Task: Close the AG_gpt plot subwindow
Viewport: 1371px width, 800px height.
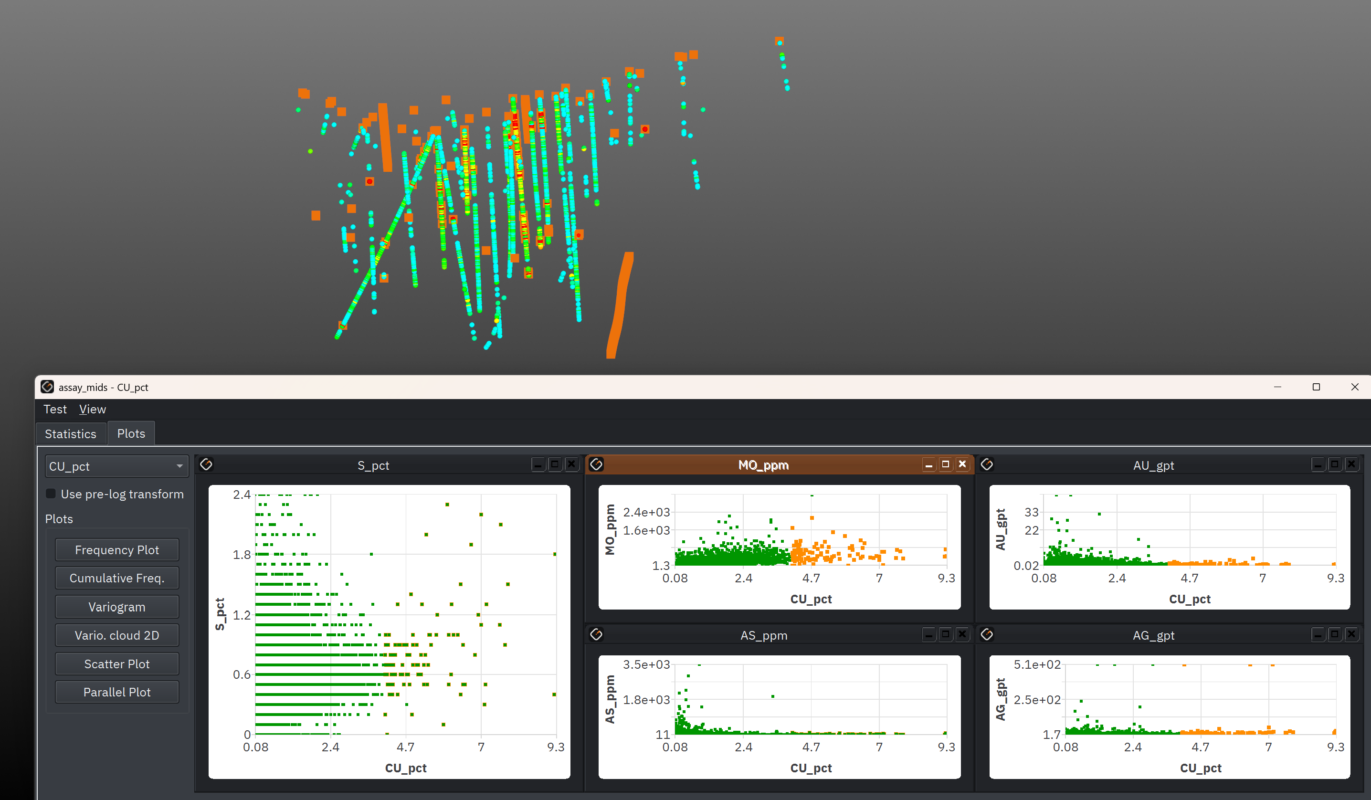Action: coord(1352,635)
